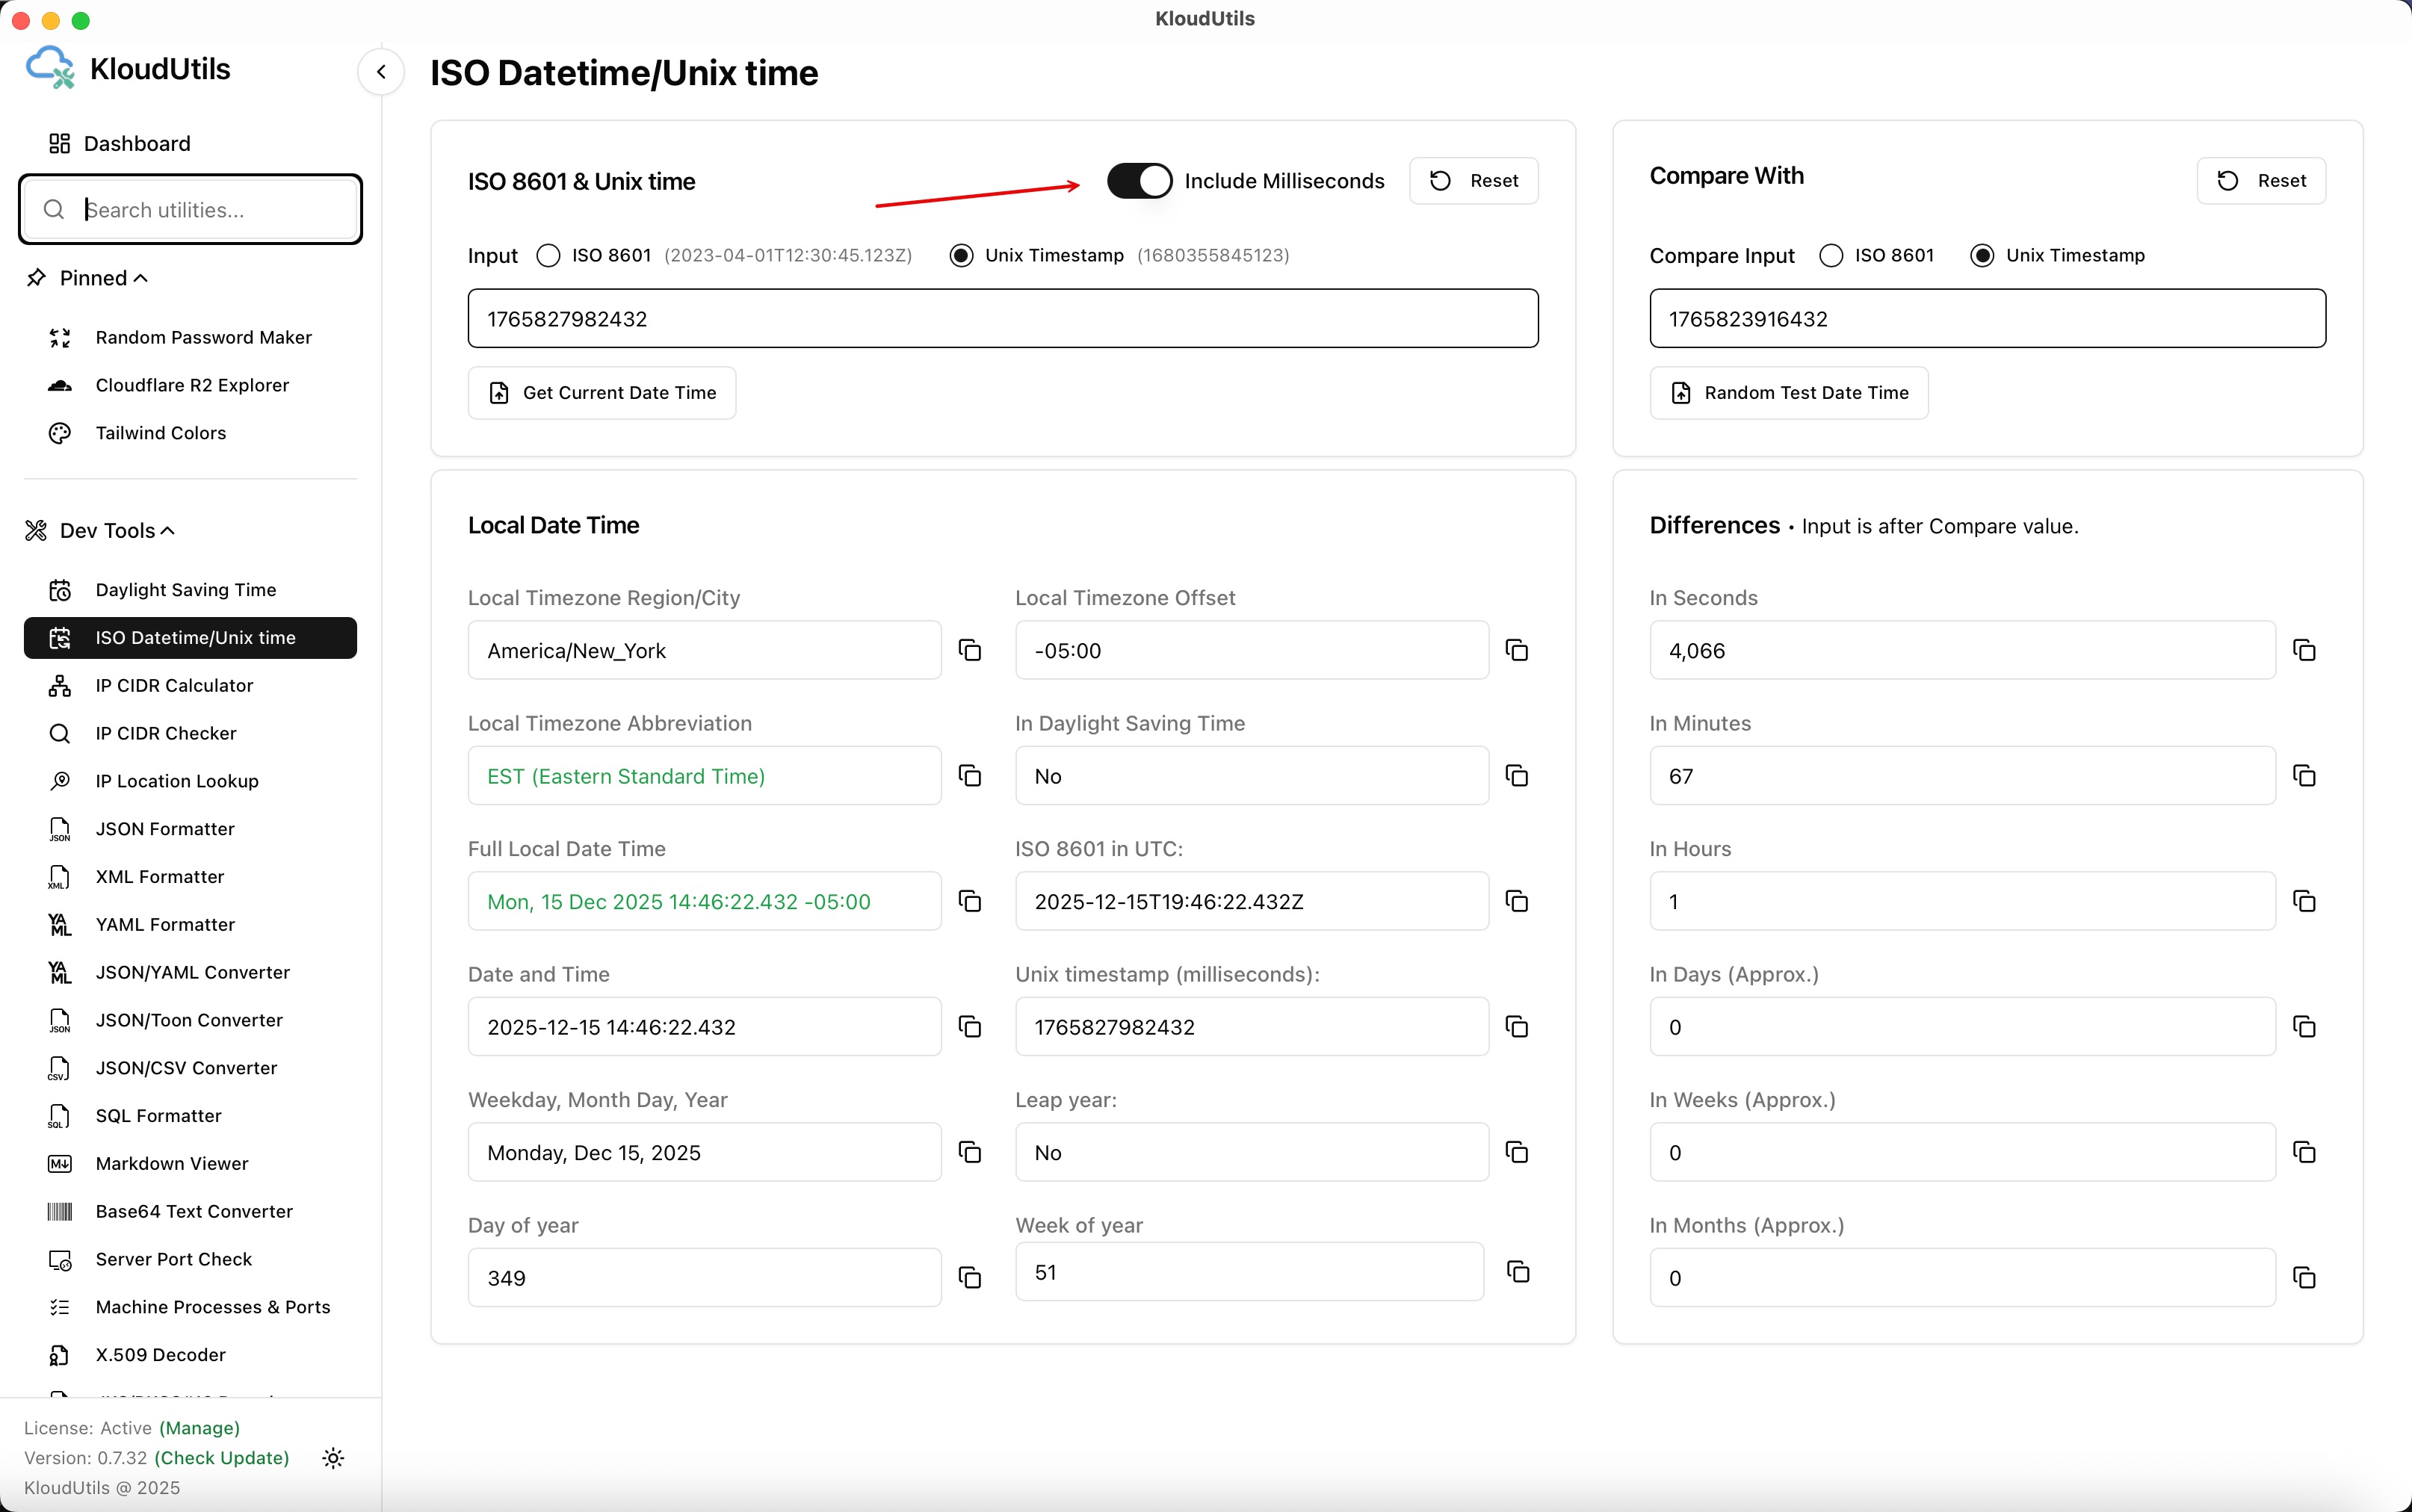The width and height of the screenshot is (2412, 1512).
Task: Click the Check Update link
Action: point(222,1458)
